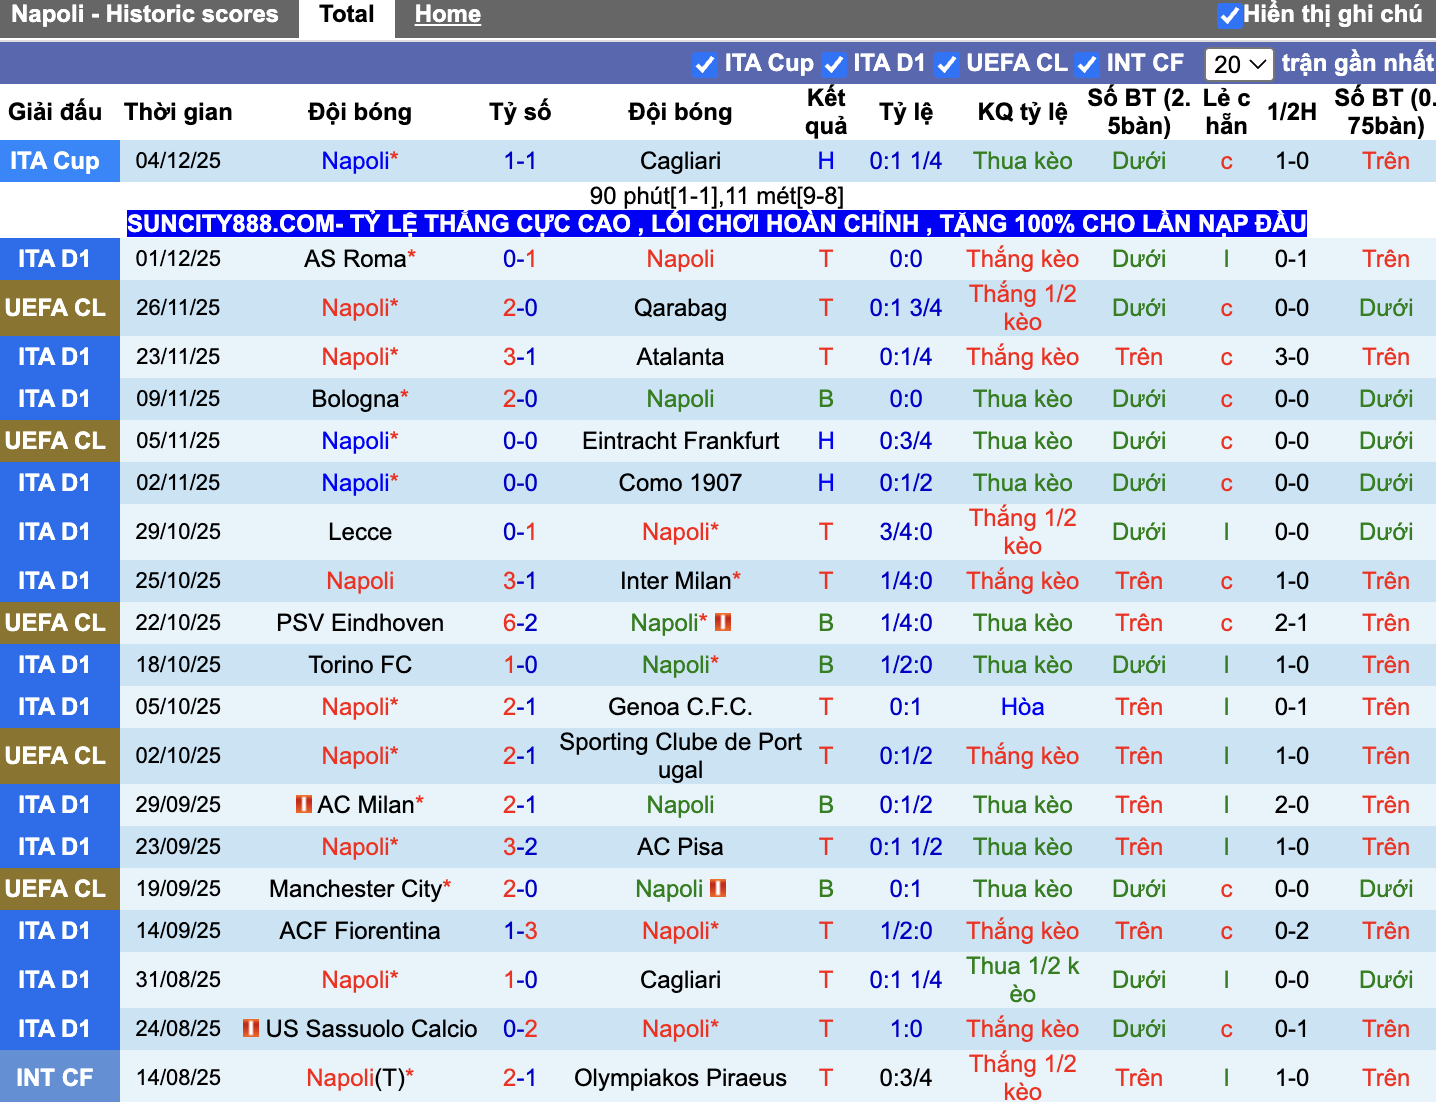Open Sporting Clube de Portugal team link

pyautogui.click(x=680, y=756)
